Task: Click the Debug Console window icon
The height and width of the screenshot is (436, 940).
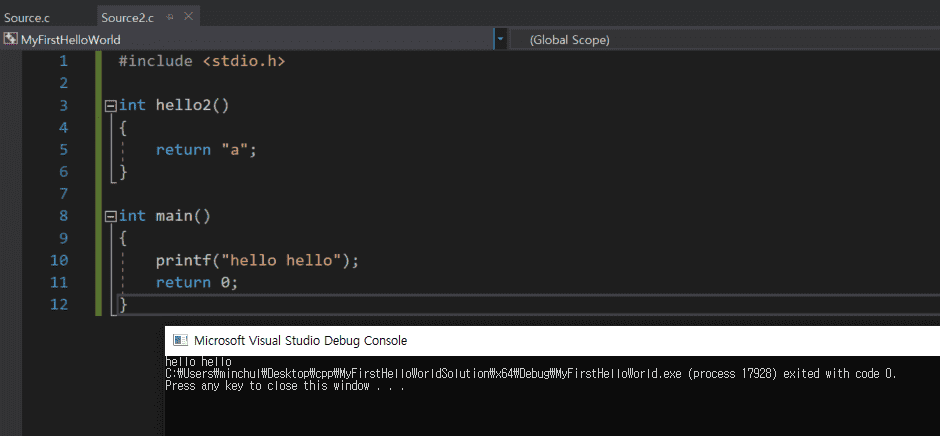Action: (x=180, y=341)
